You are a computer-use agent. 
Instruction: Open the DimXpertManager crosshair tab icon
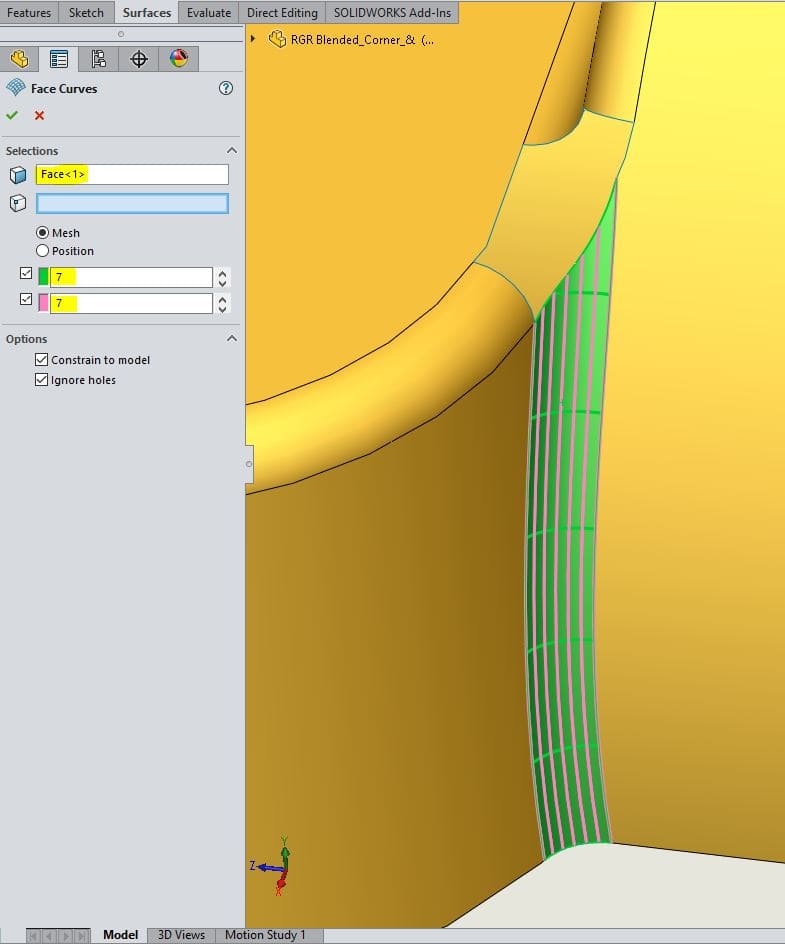point(139,59)
